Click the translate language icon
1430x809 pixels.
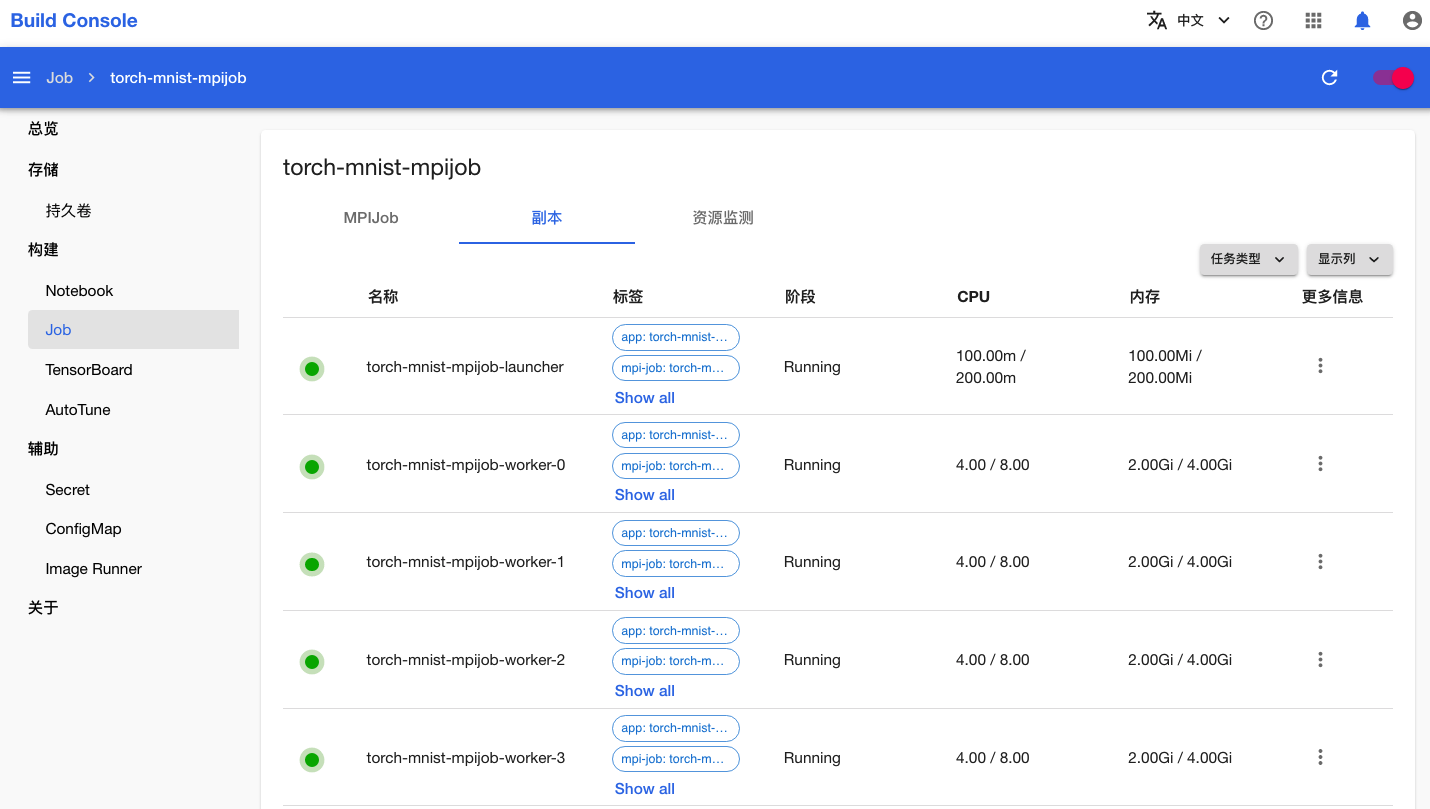1157,20
